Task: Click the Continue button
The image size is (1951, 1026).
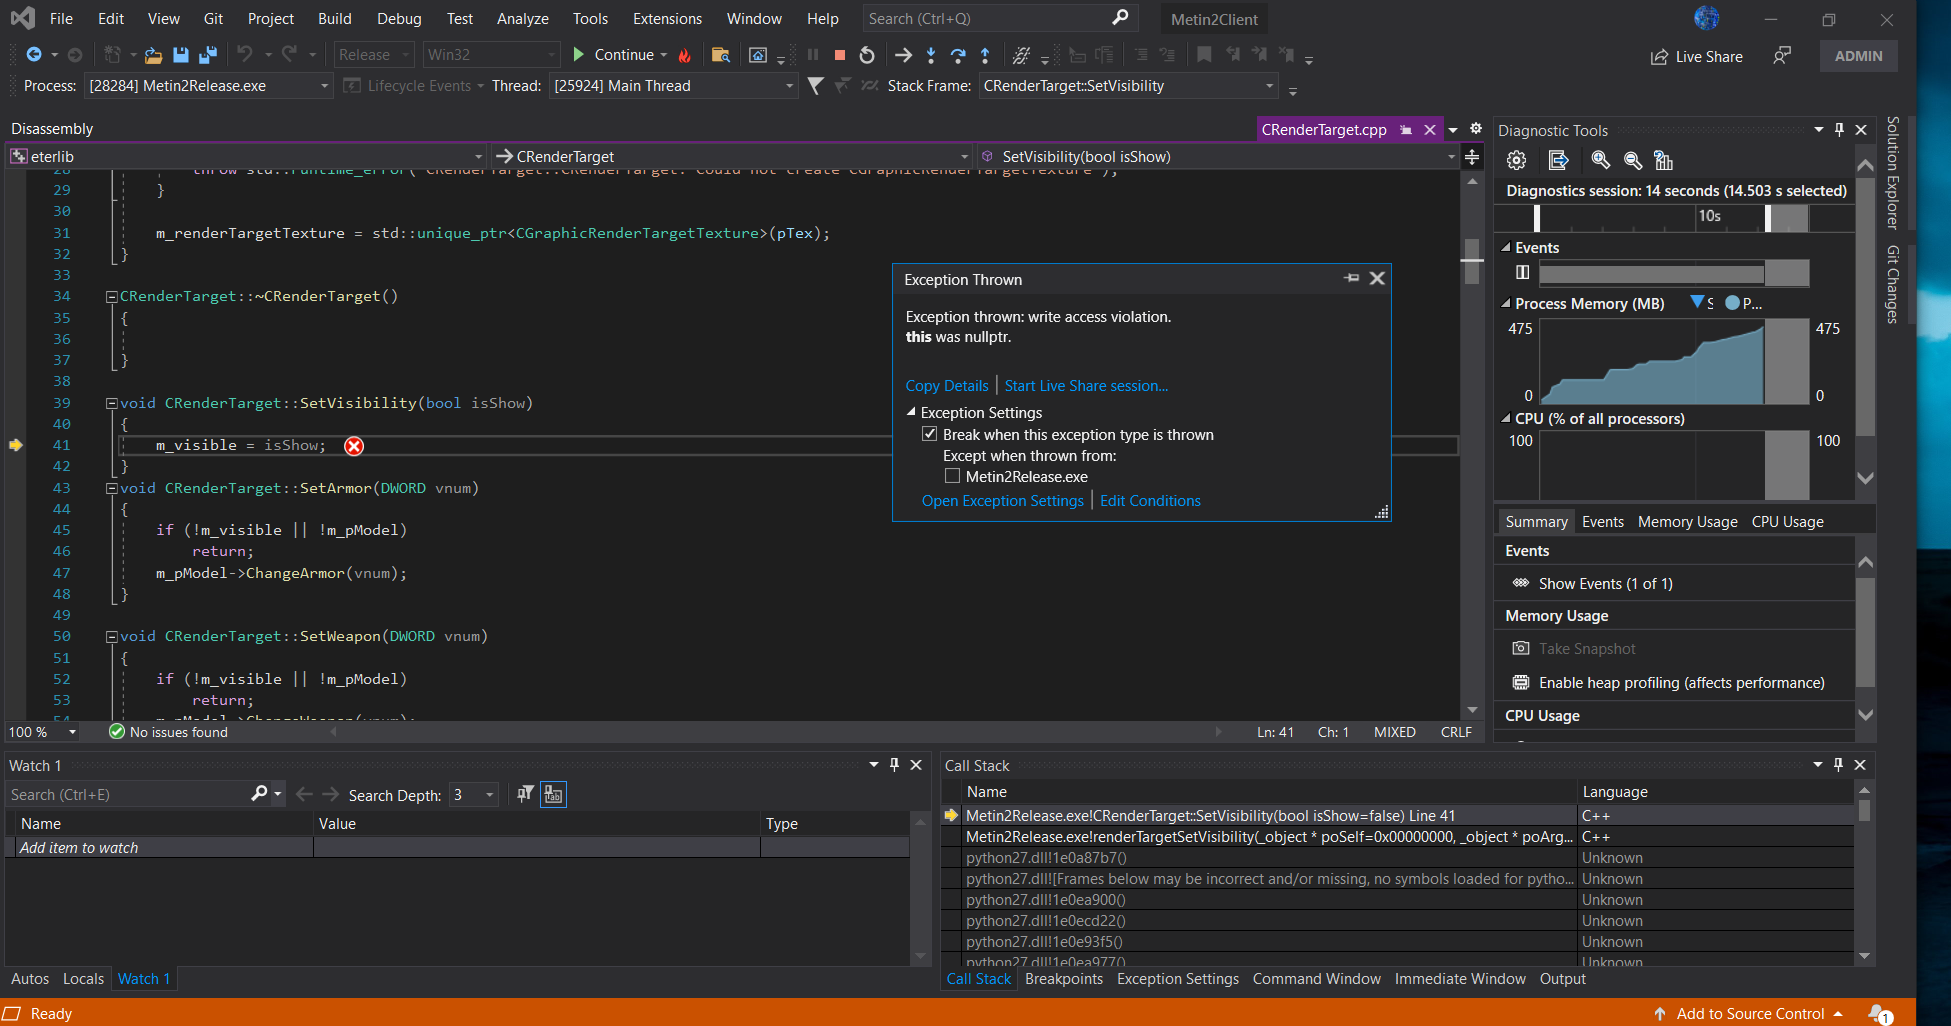Action: [x=613, y=55]
